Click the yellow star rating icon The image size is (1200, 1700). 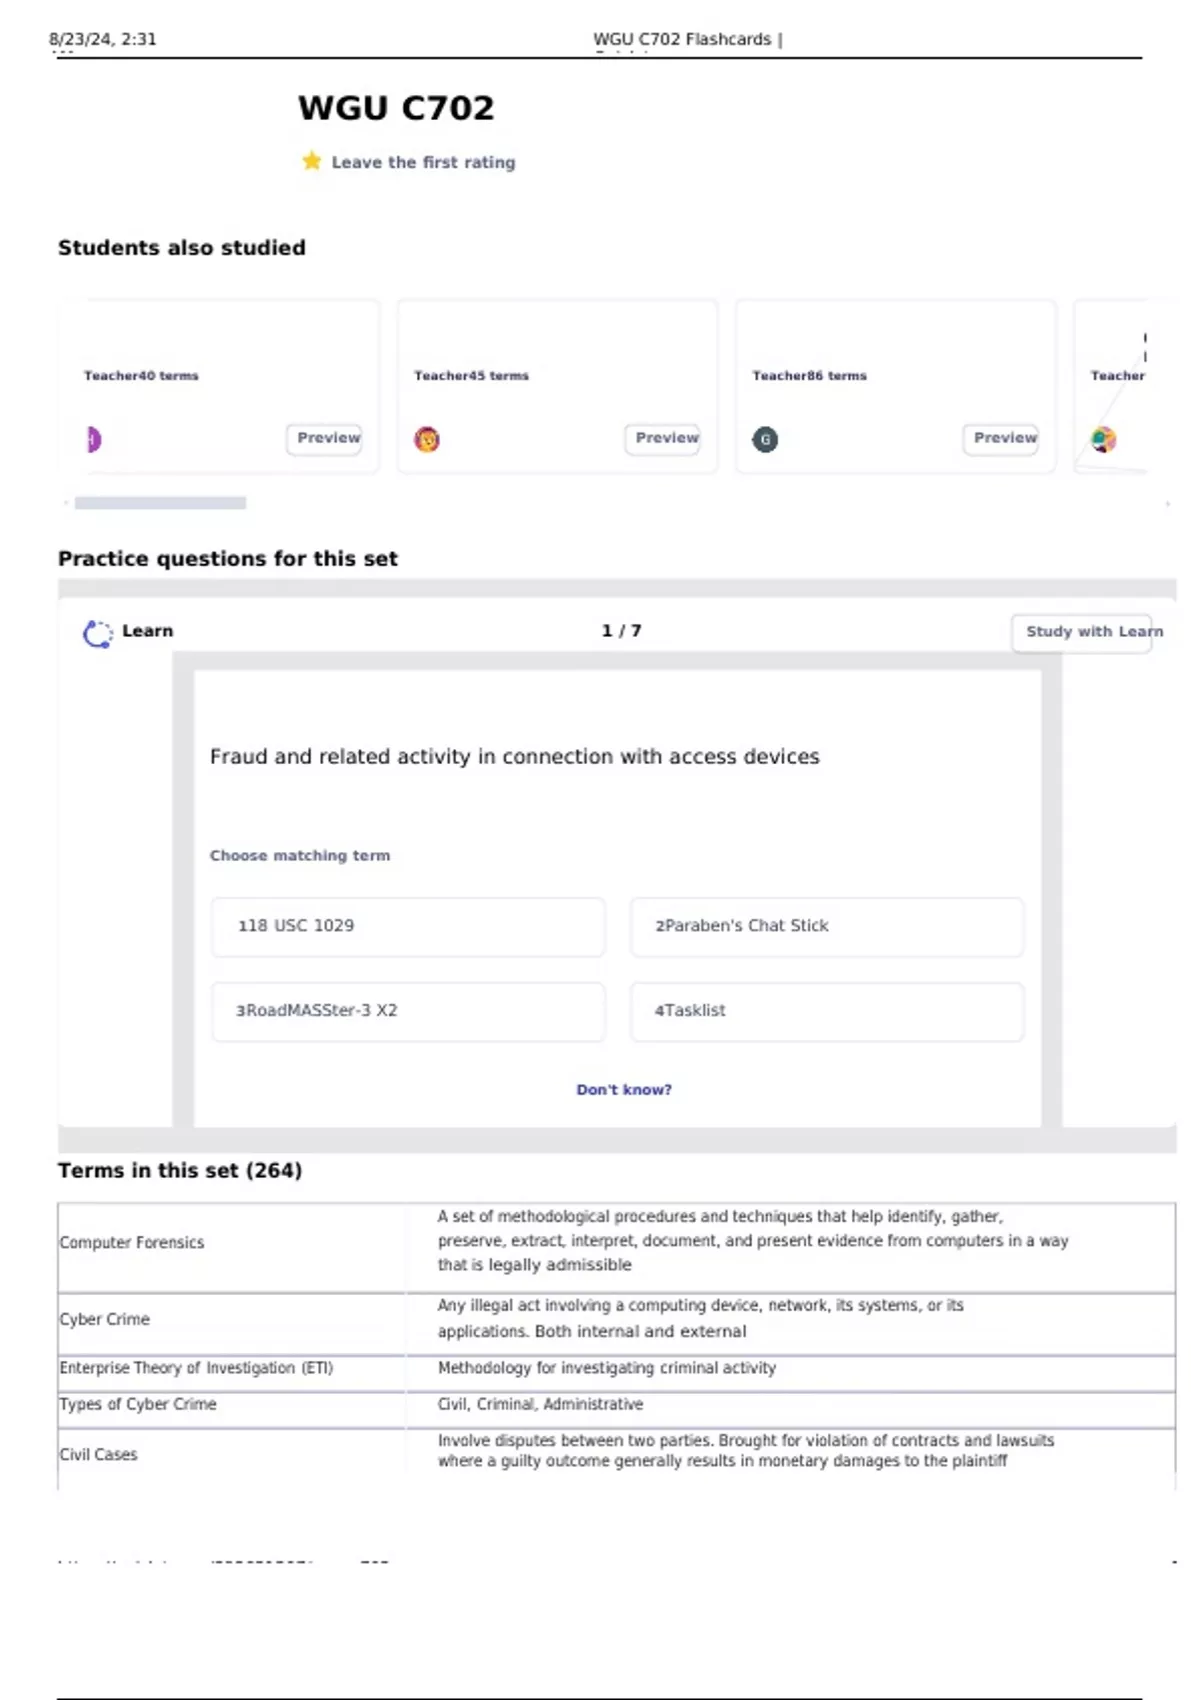click(311, 161)
